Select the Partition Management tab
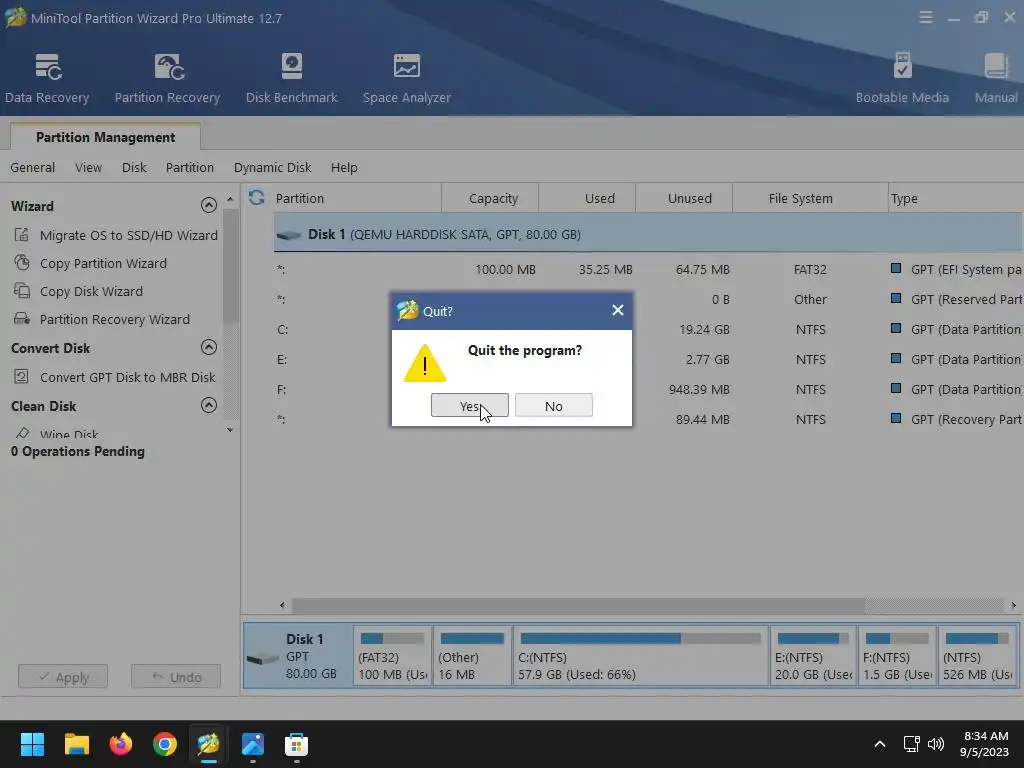This screenshot has height=768, width=1024. tap(105, 136)
